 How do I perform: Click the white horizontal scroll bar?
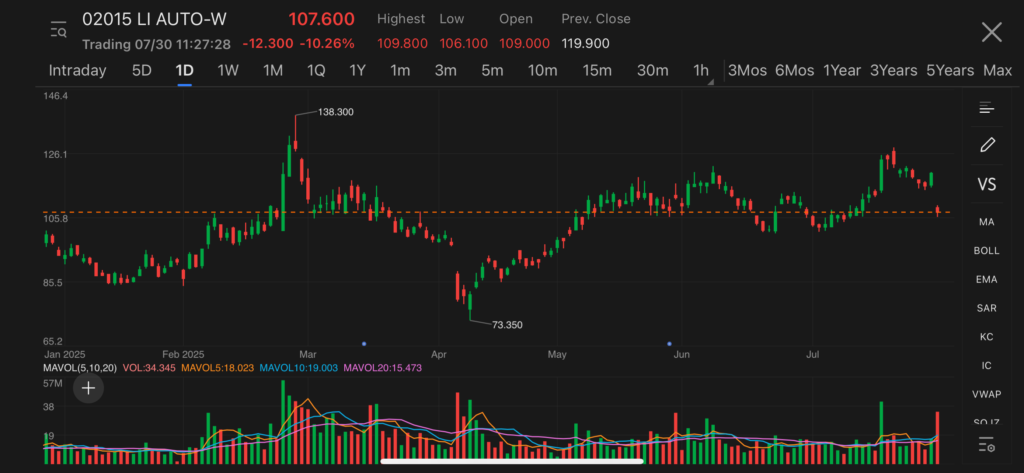pos(511,462)
